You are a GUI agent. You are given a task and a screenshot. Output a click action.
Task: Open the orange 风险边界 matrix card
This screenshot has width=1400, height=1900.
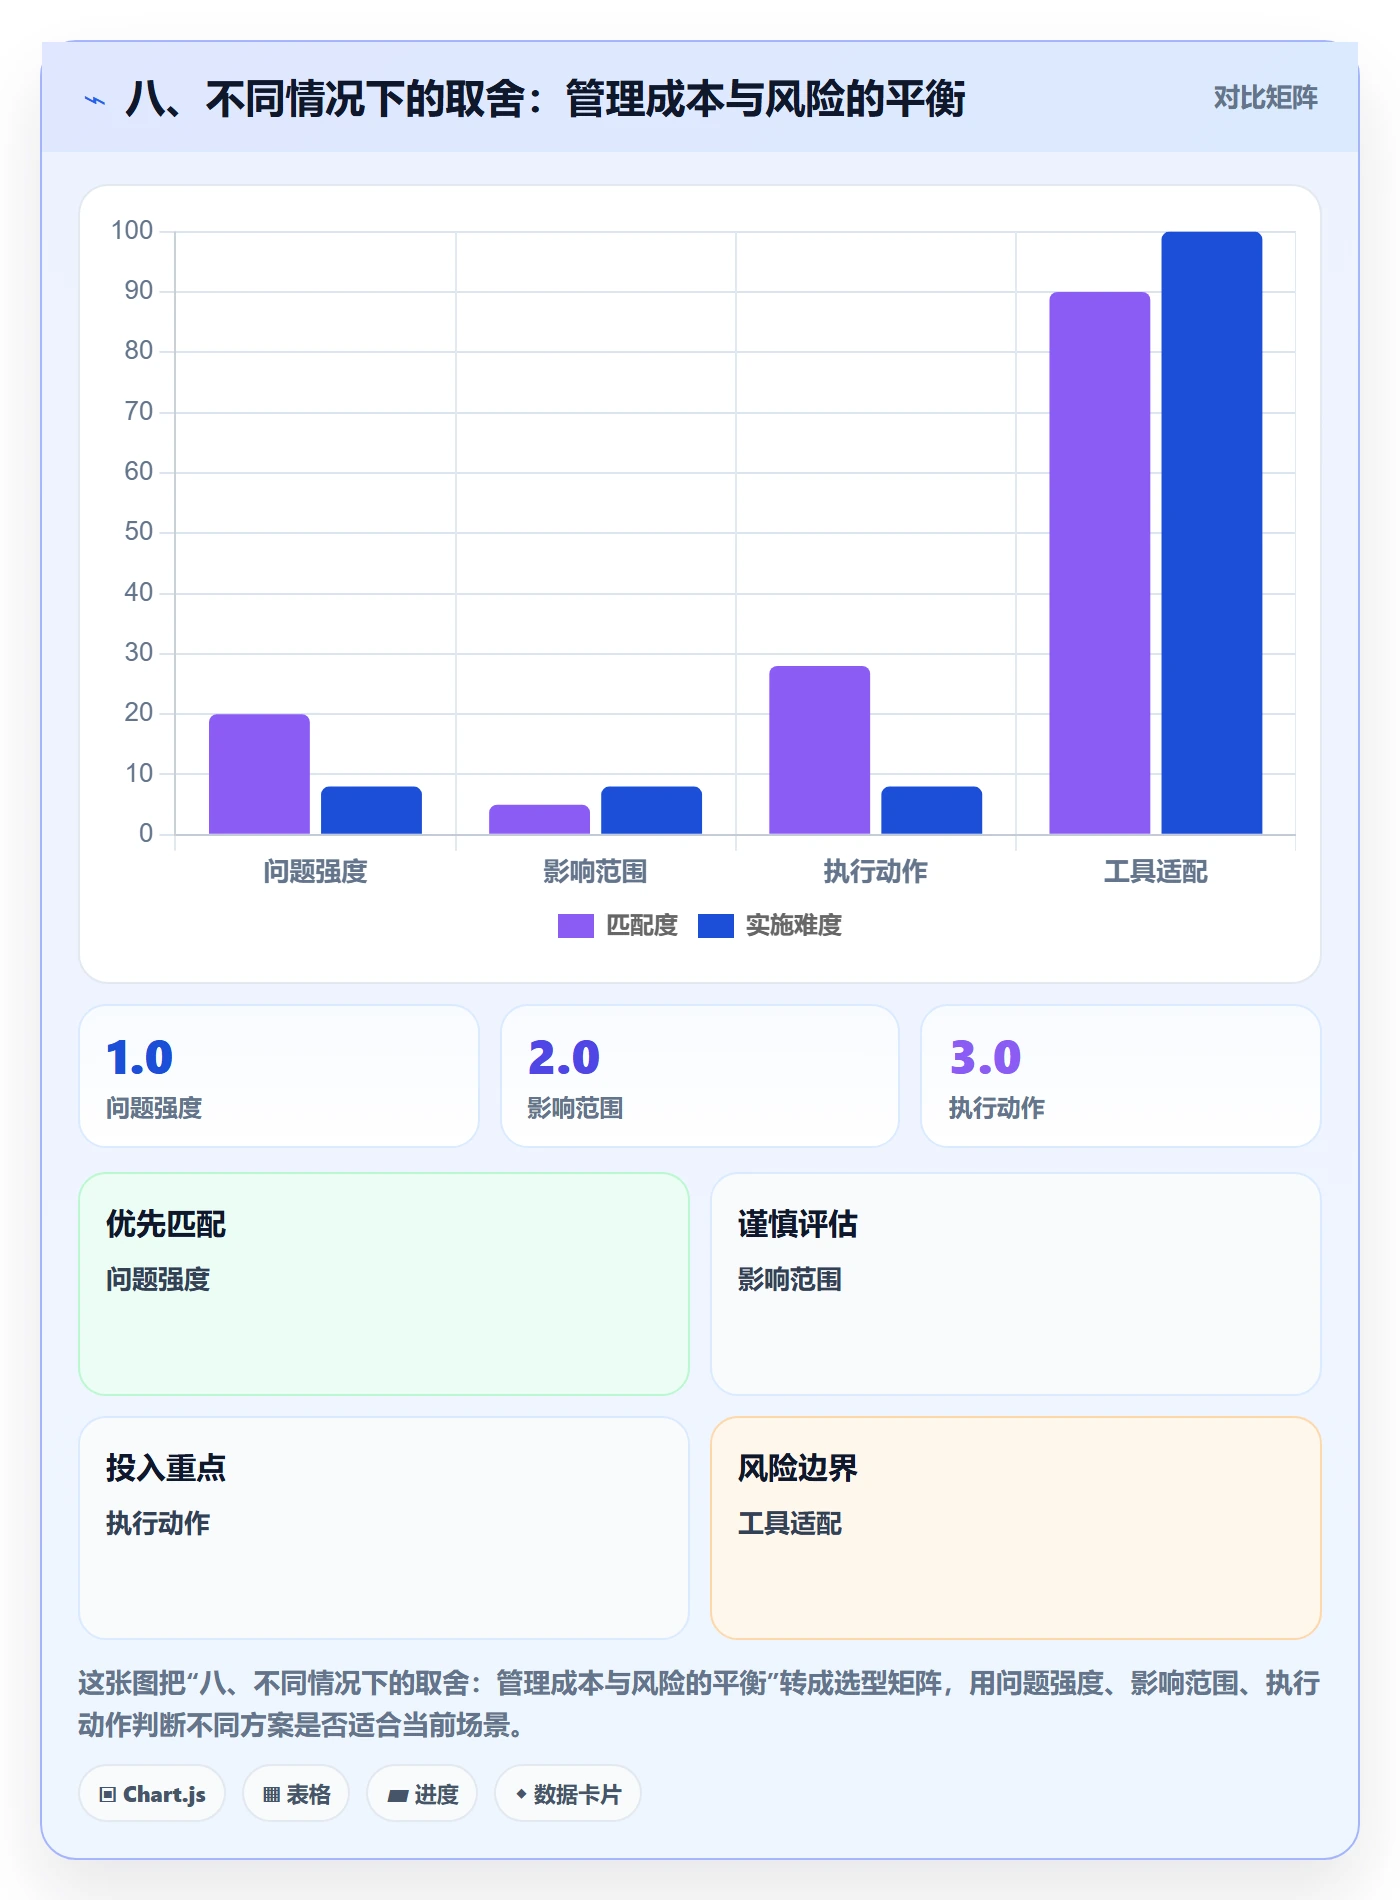tap(1016, 1528)
